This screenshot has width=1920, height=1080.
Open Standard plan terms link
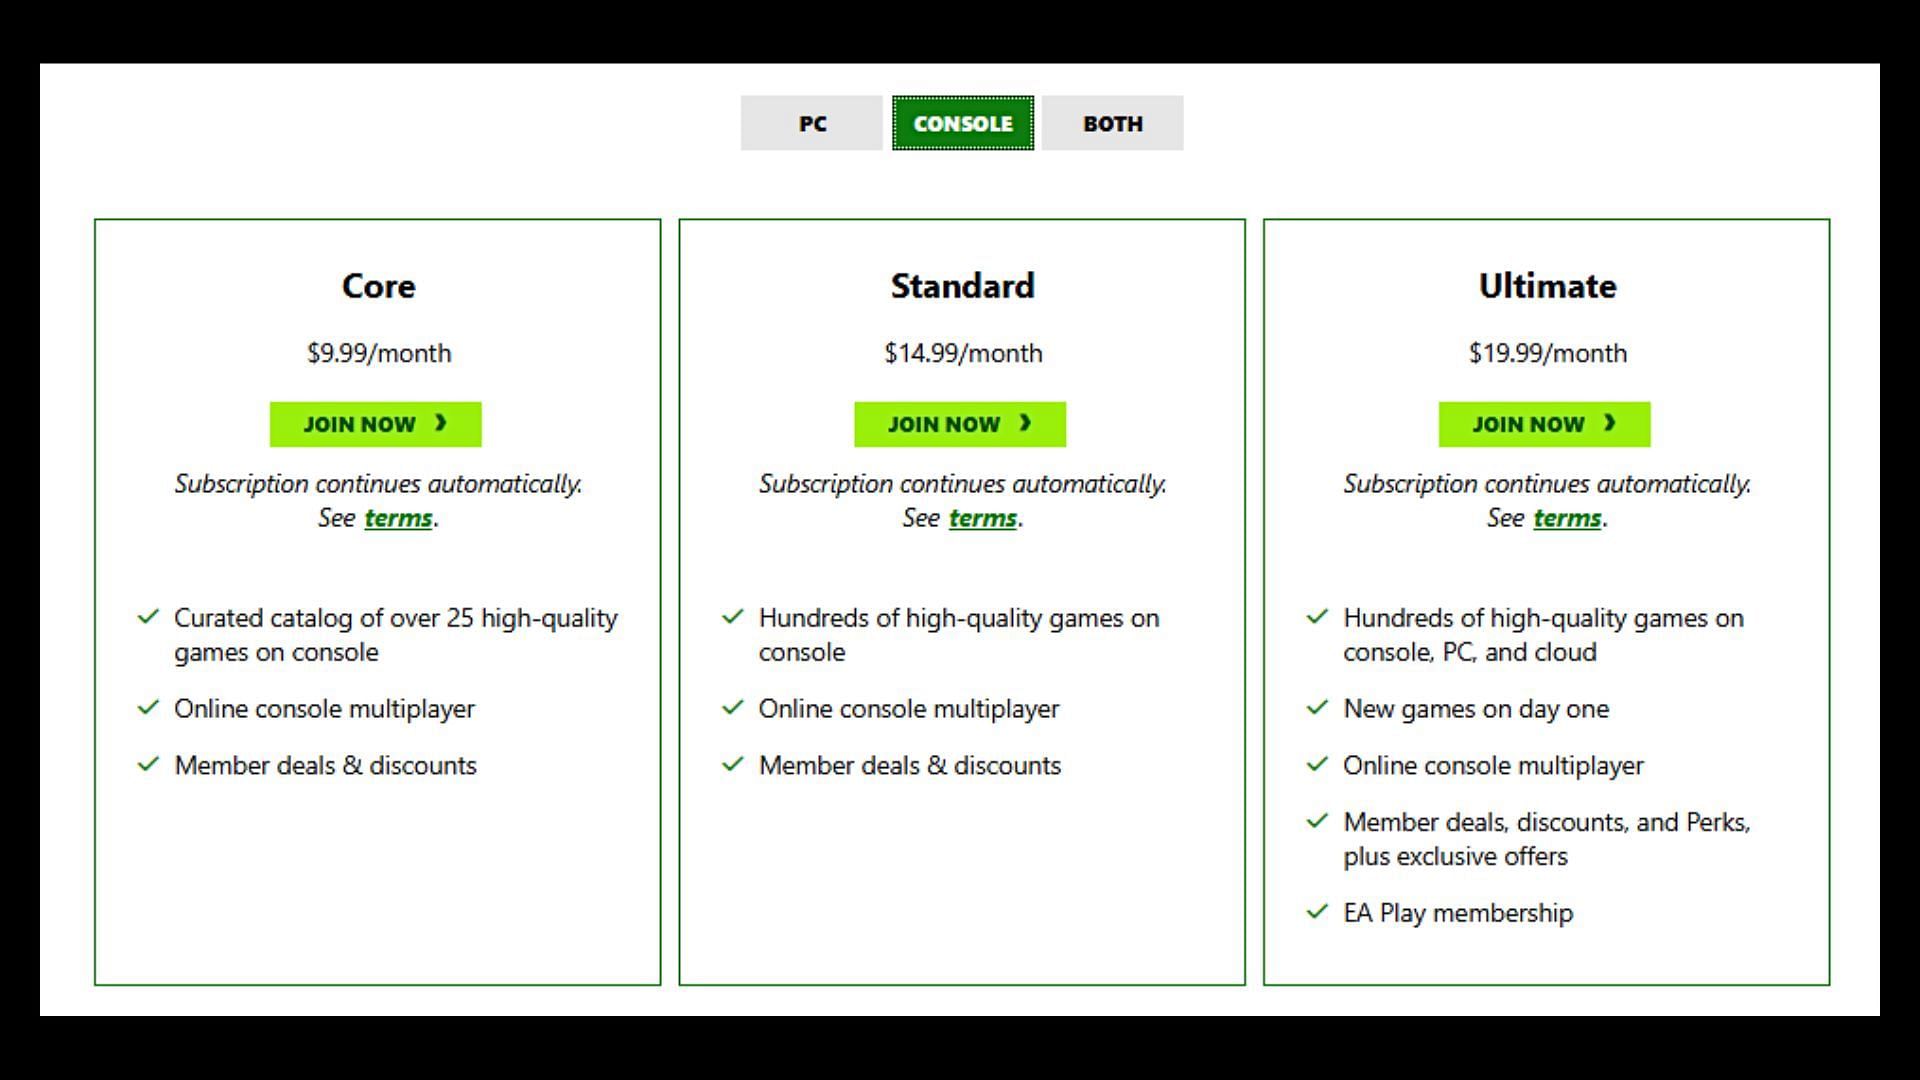[x=984, y=518]
